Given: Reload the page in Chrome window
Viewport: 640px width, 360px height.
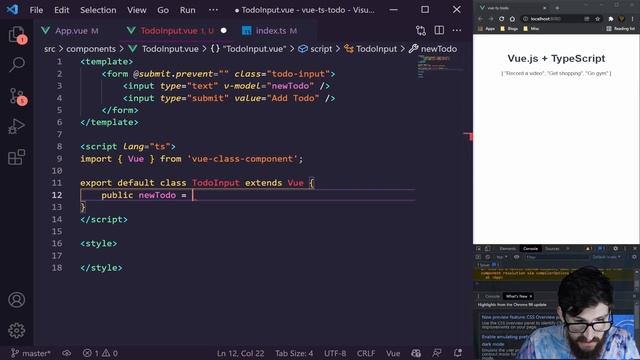Looking at the screenshot, I should click(x=502, y=19).
